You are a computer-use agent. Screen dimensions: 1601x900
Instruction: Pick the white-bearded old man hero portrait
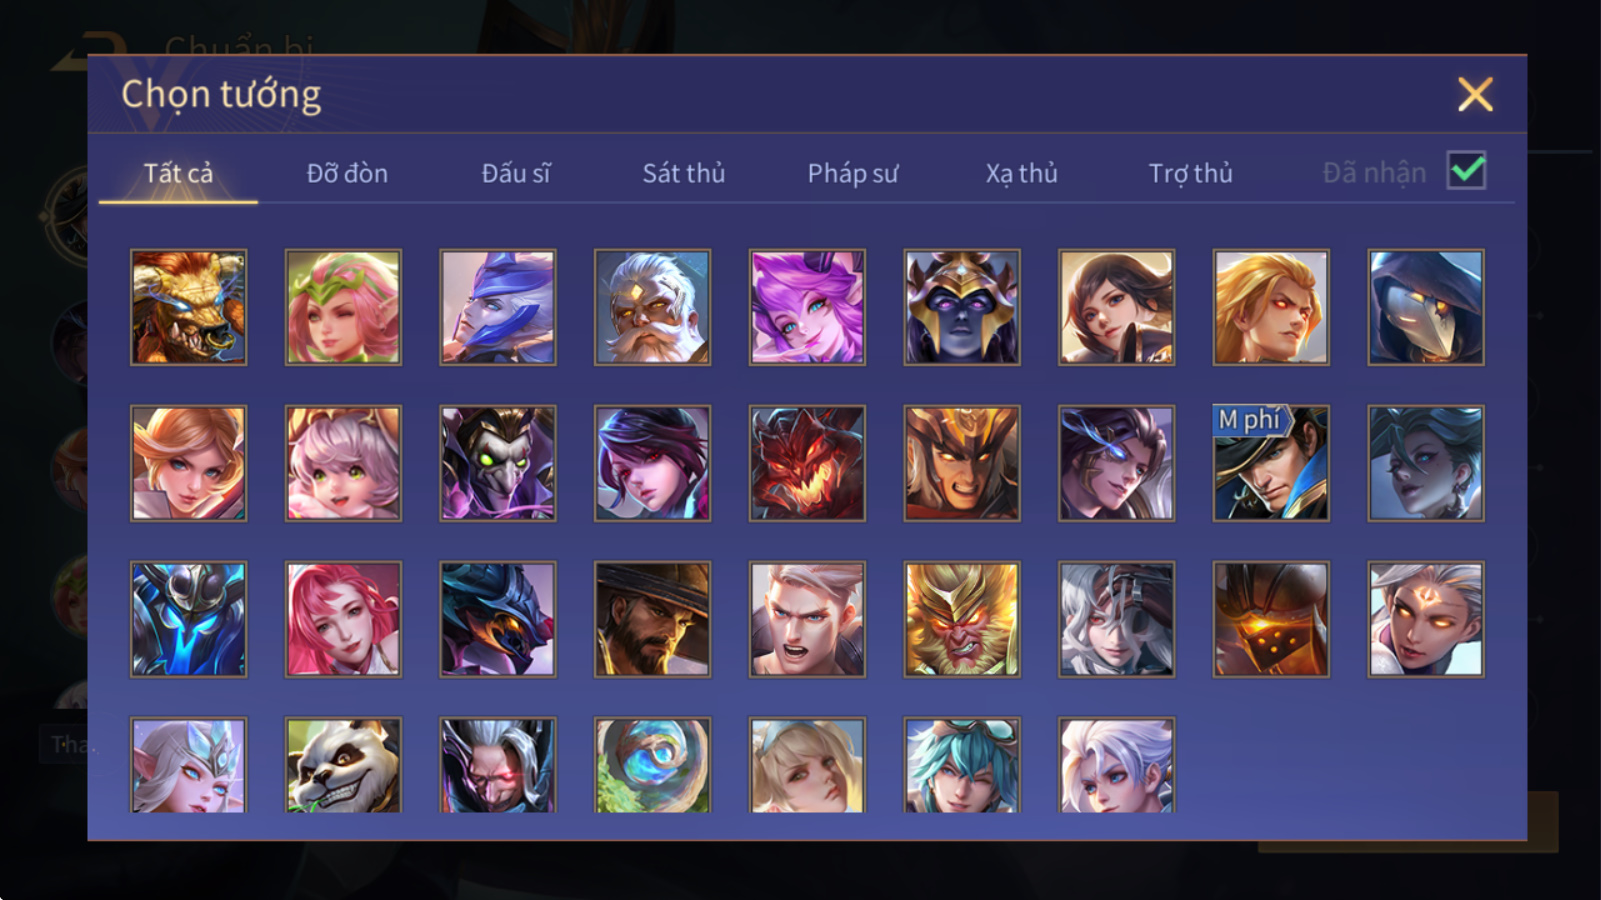652,307
